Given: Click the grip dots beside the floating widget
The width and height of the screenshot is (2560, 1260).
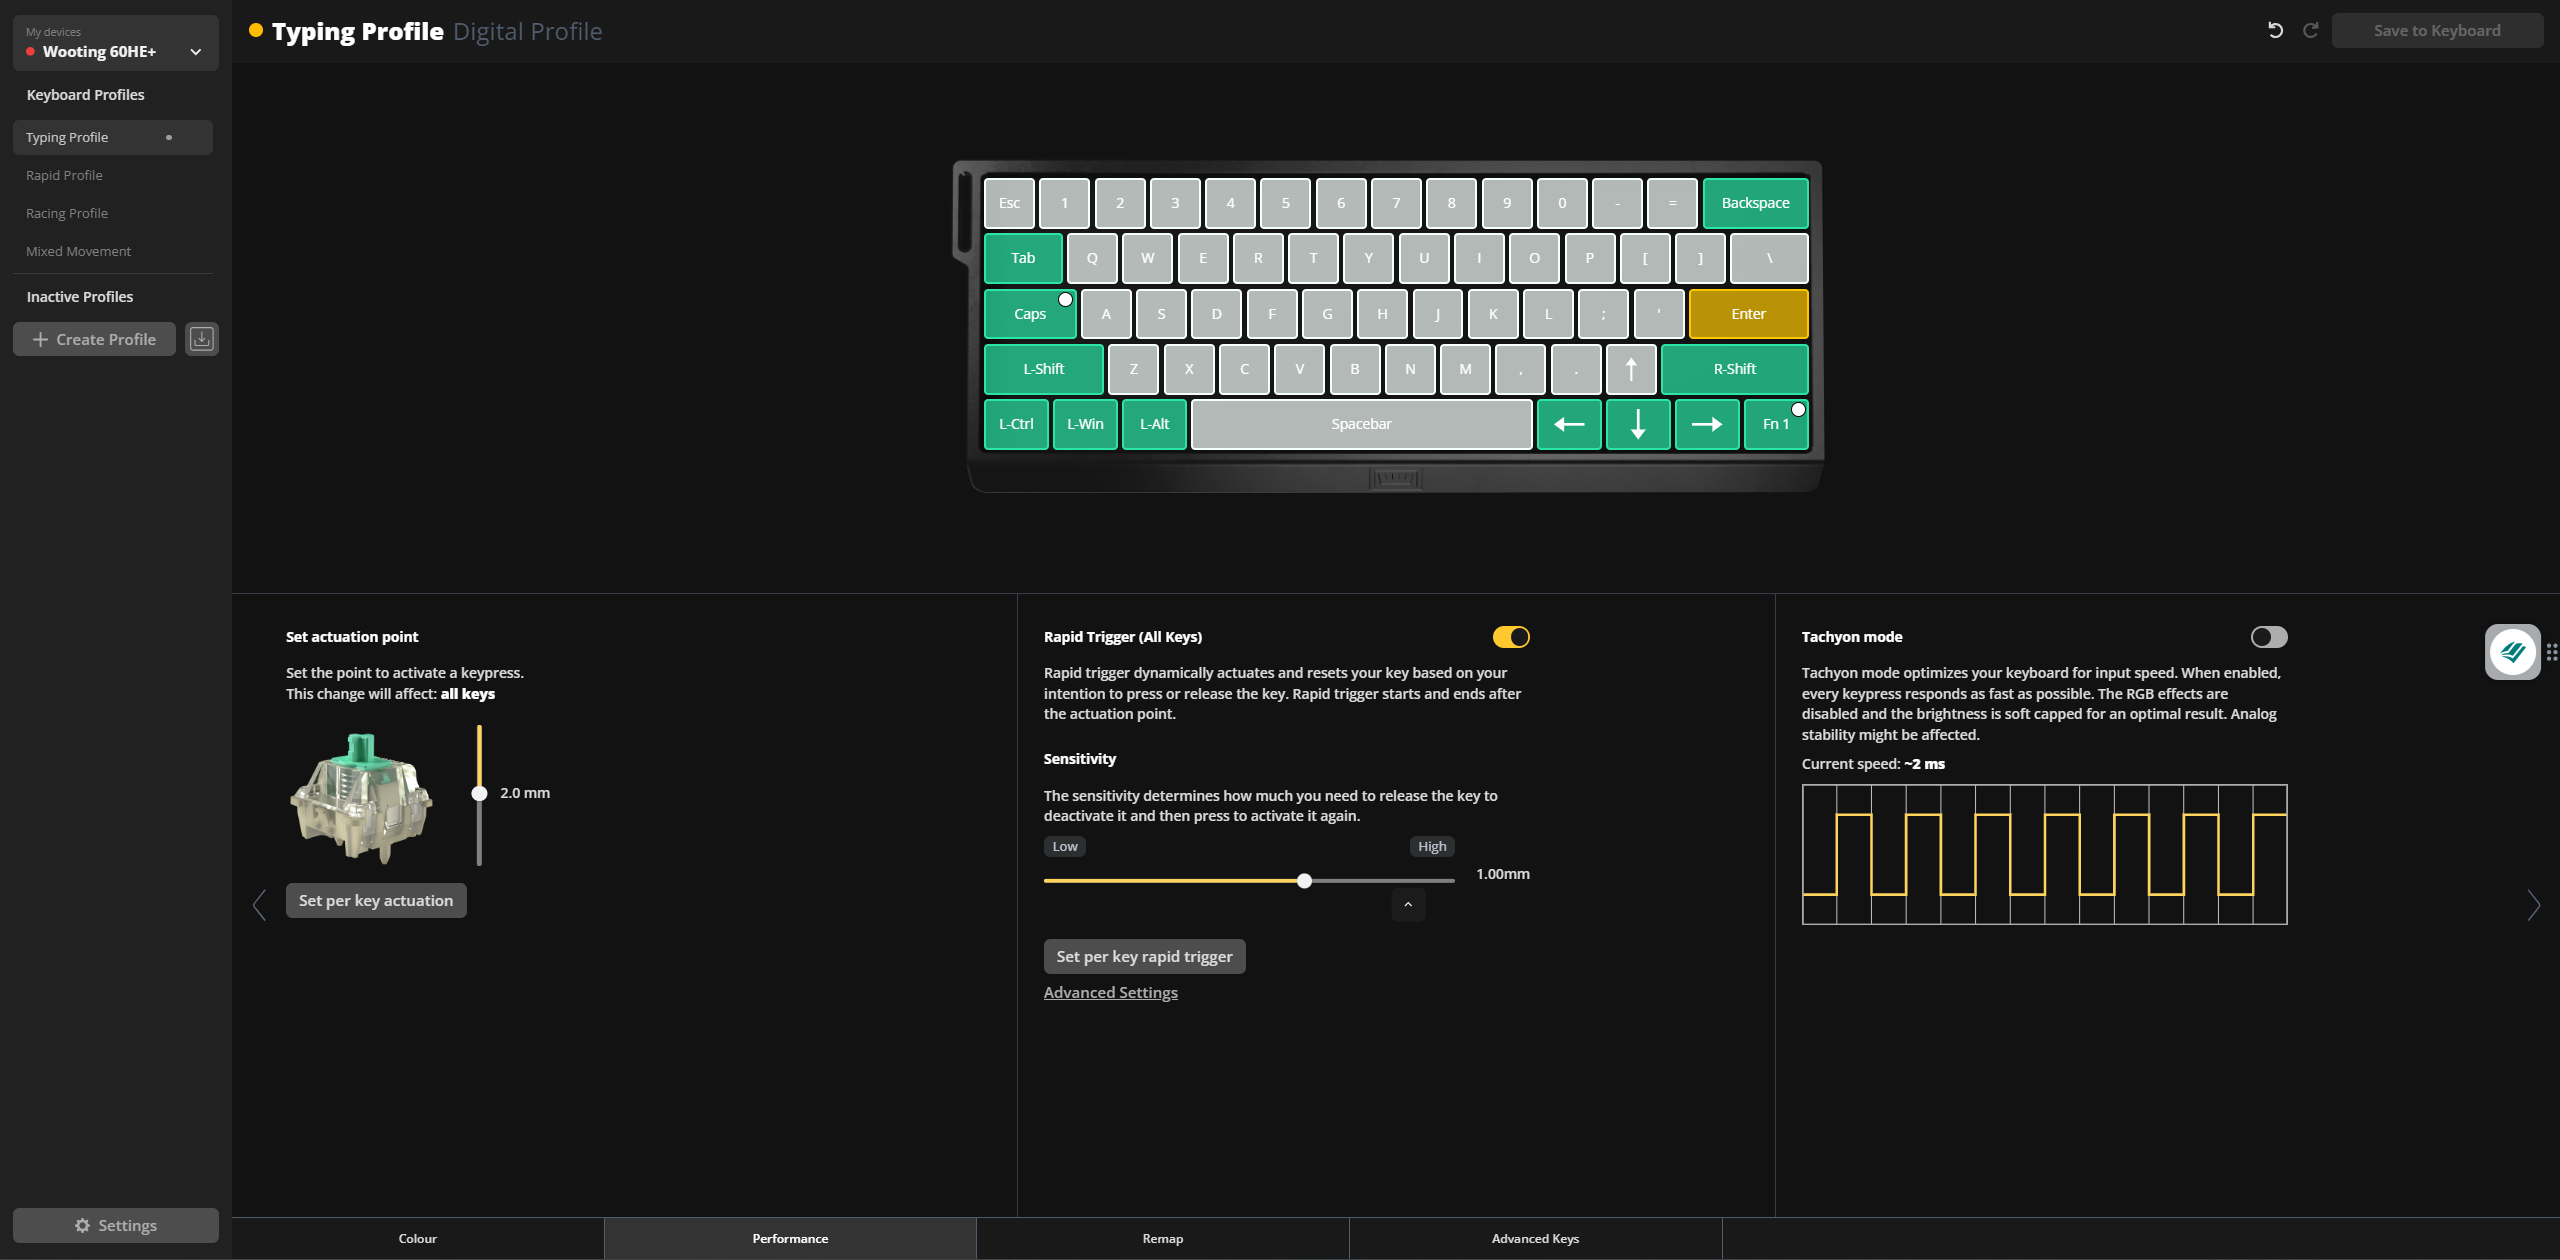Looking at the screenshot, I should 2552,652.
